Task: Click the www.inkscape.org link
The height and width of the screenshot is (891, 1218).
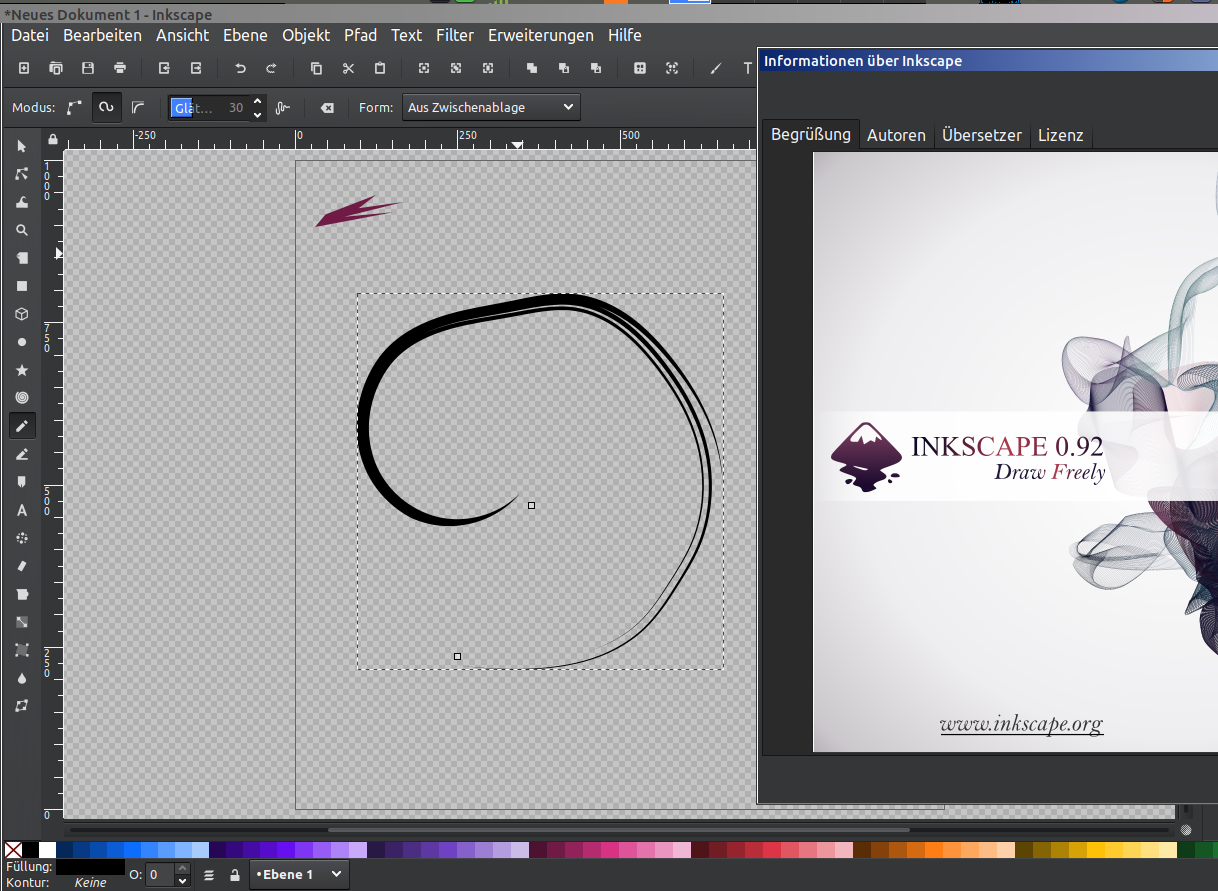Action: [x=1021, y=724]
